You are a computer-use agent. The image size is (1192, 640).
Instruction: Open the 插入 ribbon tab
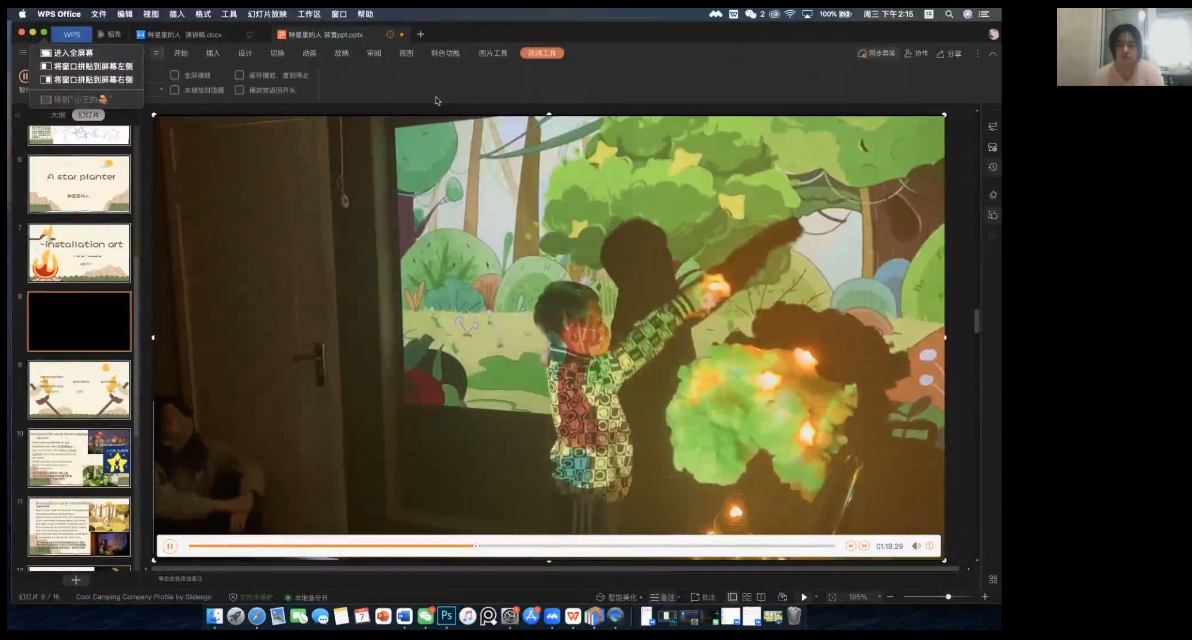coord(213,53)
